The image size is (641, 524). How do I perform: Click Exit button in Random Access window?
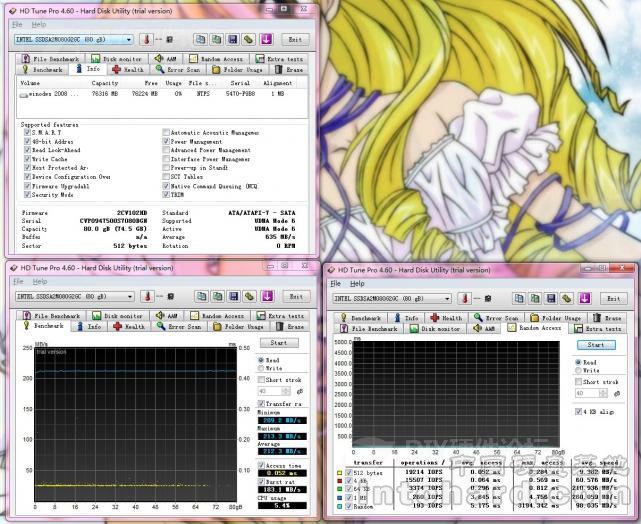tap(614, 299)
